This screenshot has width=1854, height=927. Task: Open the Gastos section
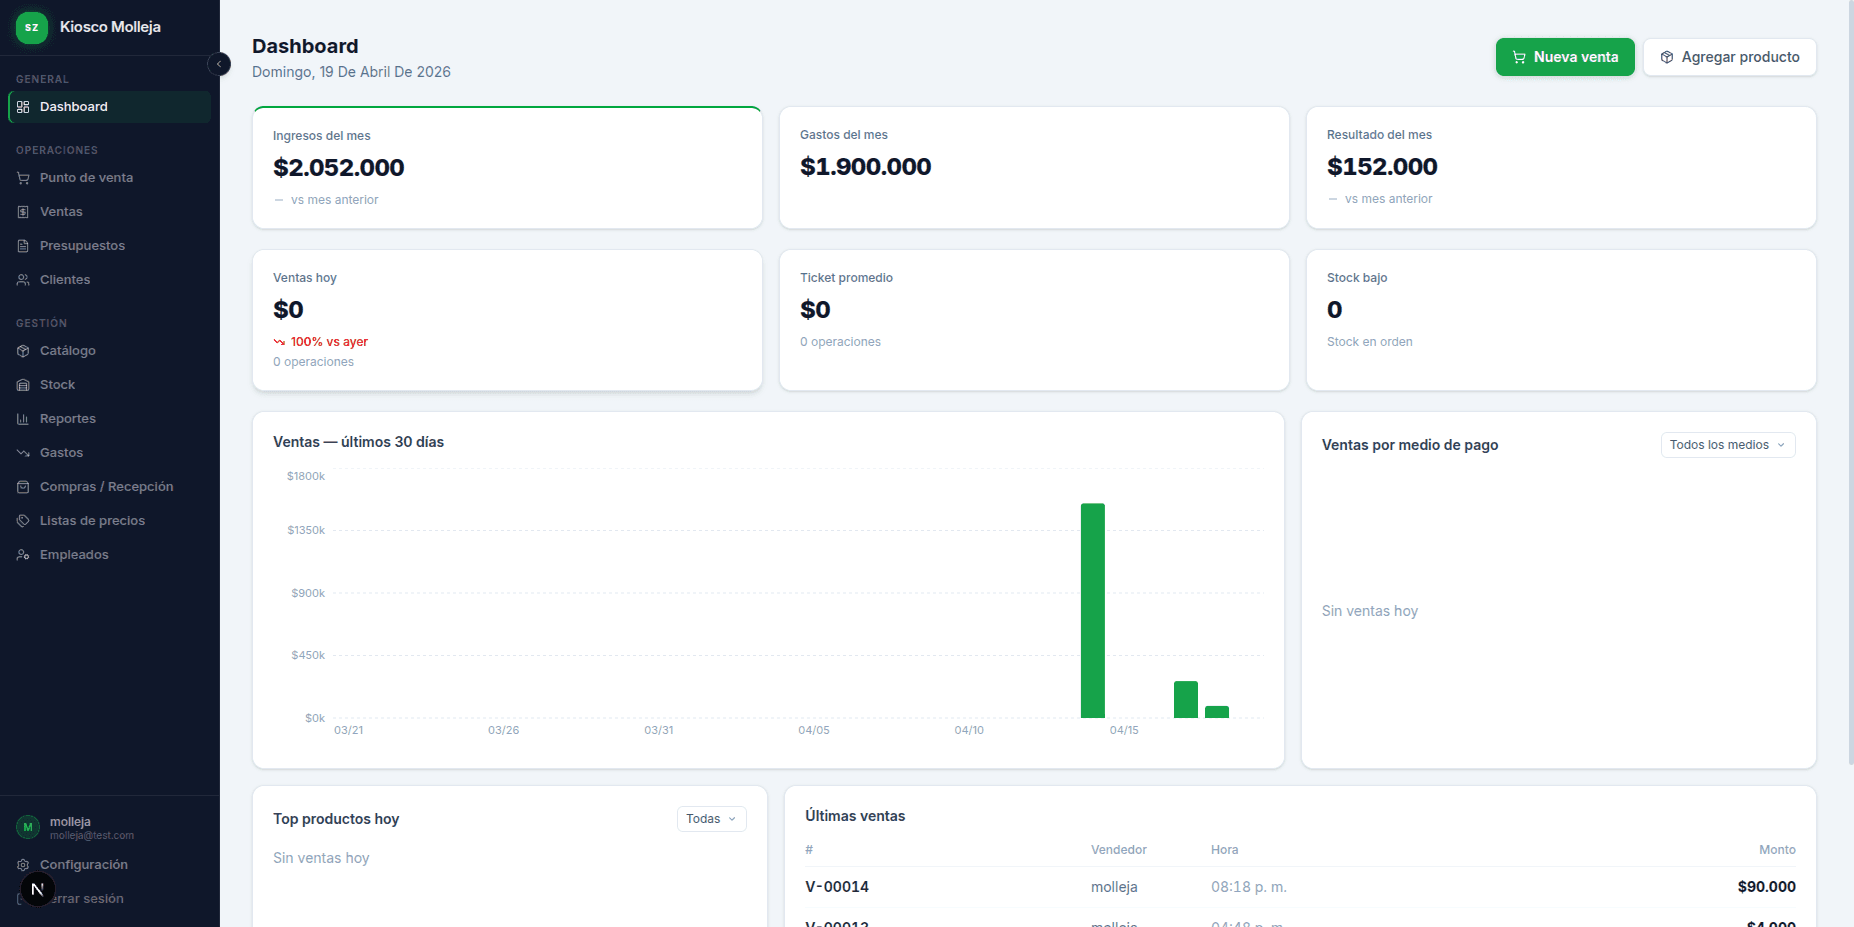(110, 453)
